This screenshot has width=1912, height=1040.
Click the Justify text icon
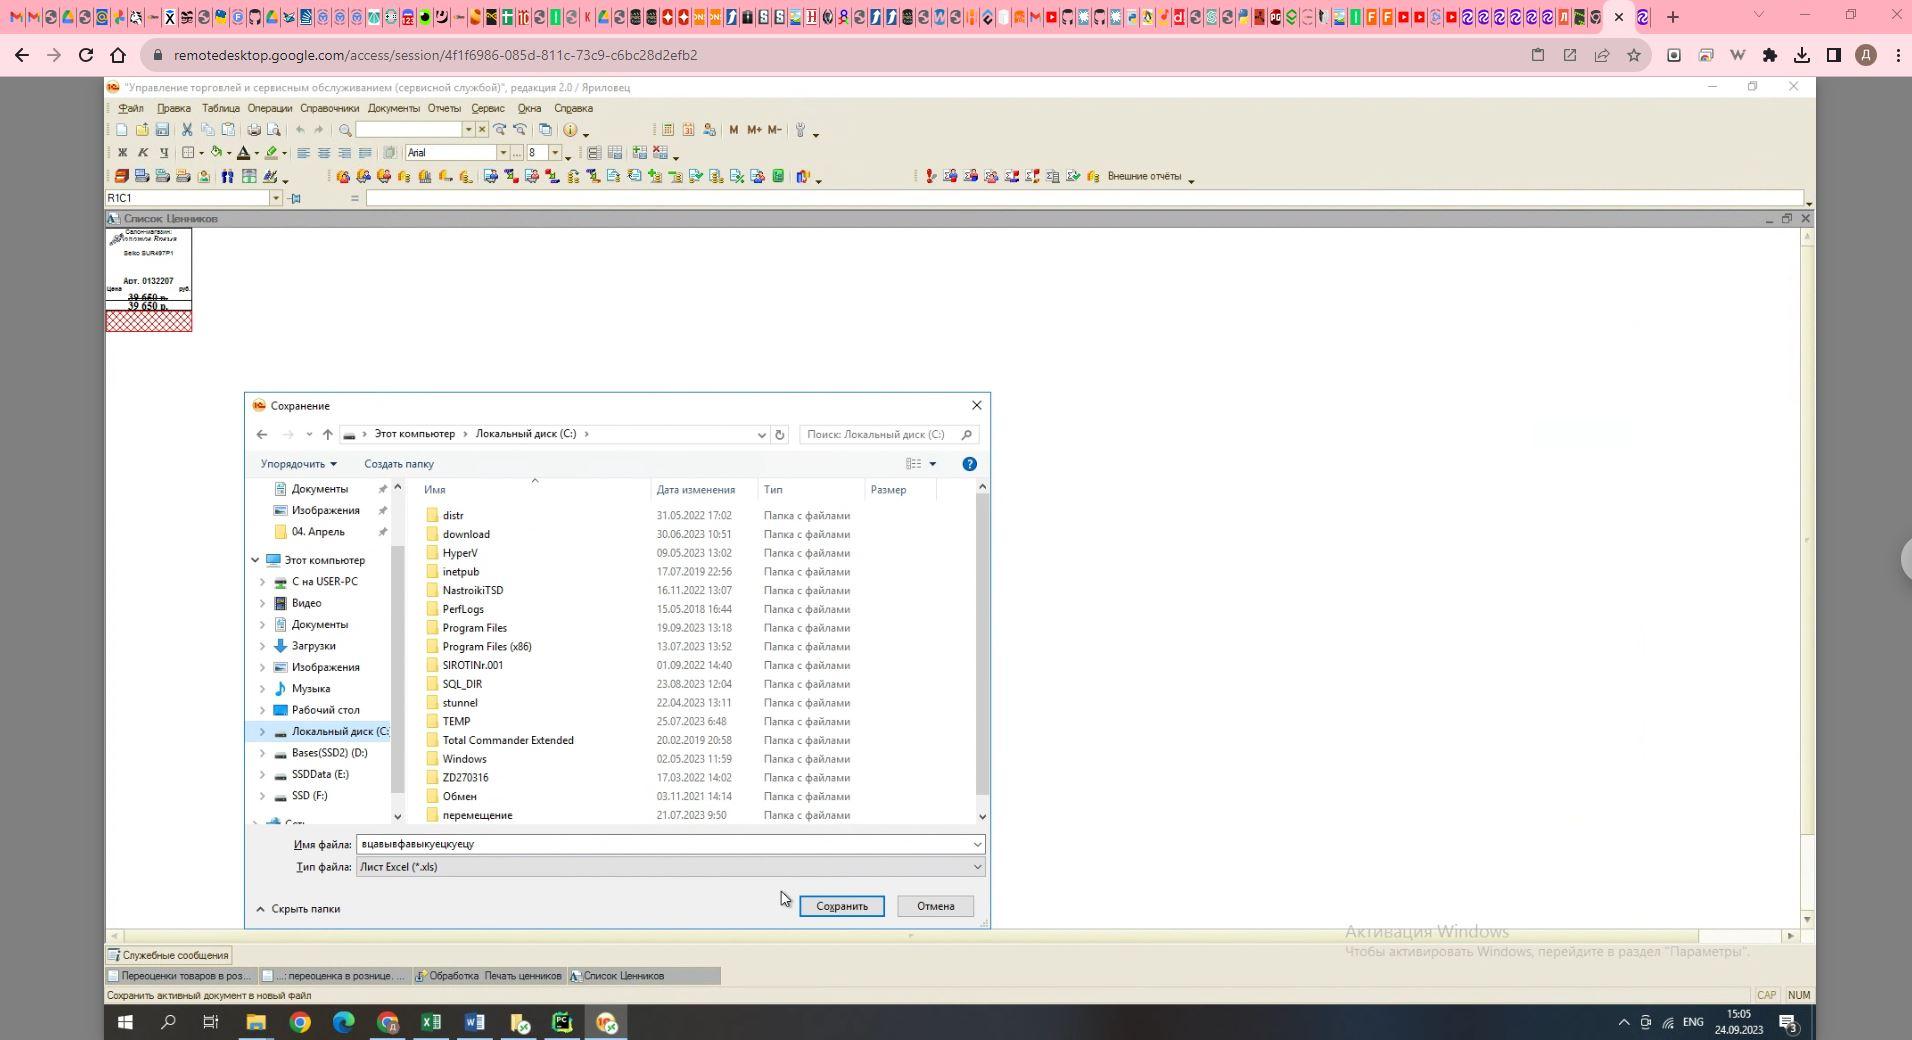click(365, 153)
